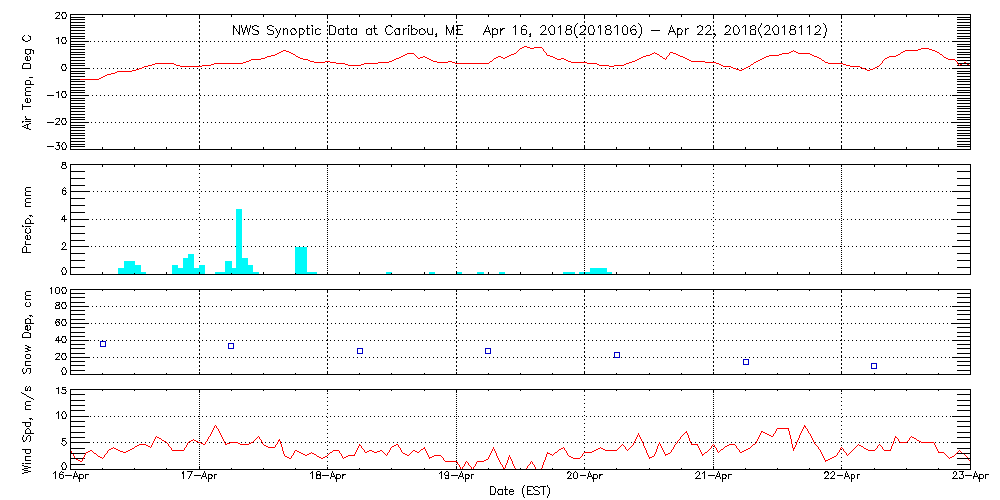Click the 'Date (EST)' x-axis label
The height and width of the screenshot is (500, 1000).
tap(522, 491)
